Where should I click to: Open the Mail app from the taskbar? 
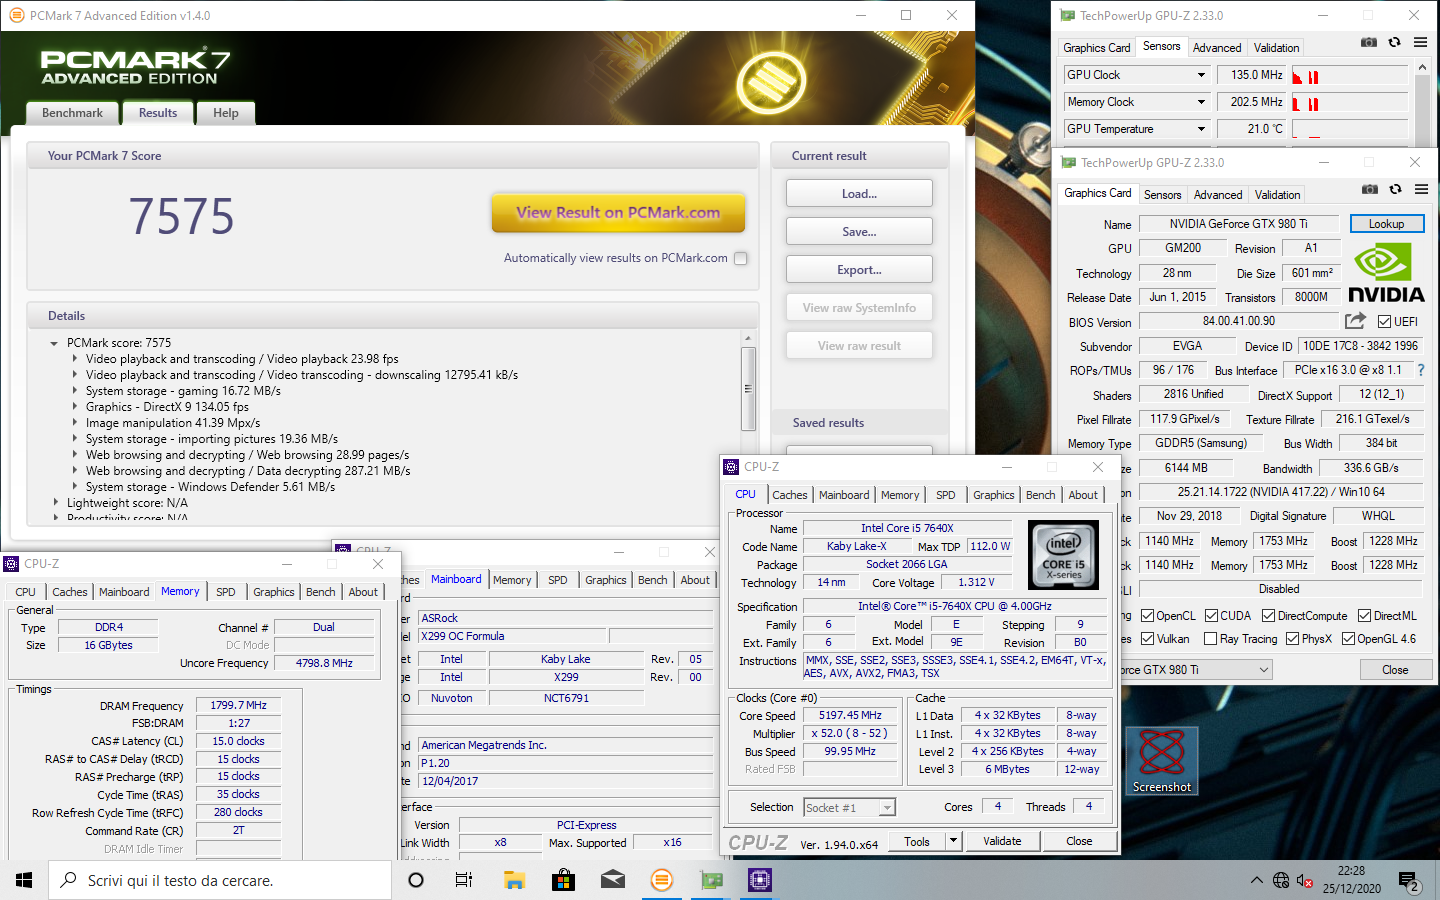pyautogui.click(x=612, y=880)
